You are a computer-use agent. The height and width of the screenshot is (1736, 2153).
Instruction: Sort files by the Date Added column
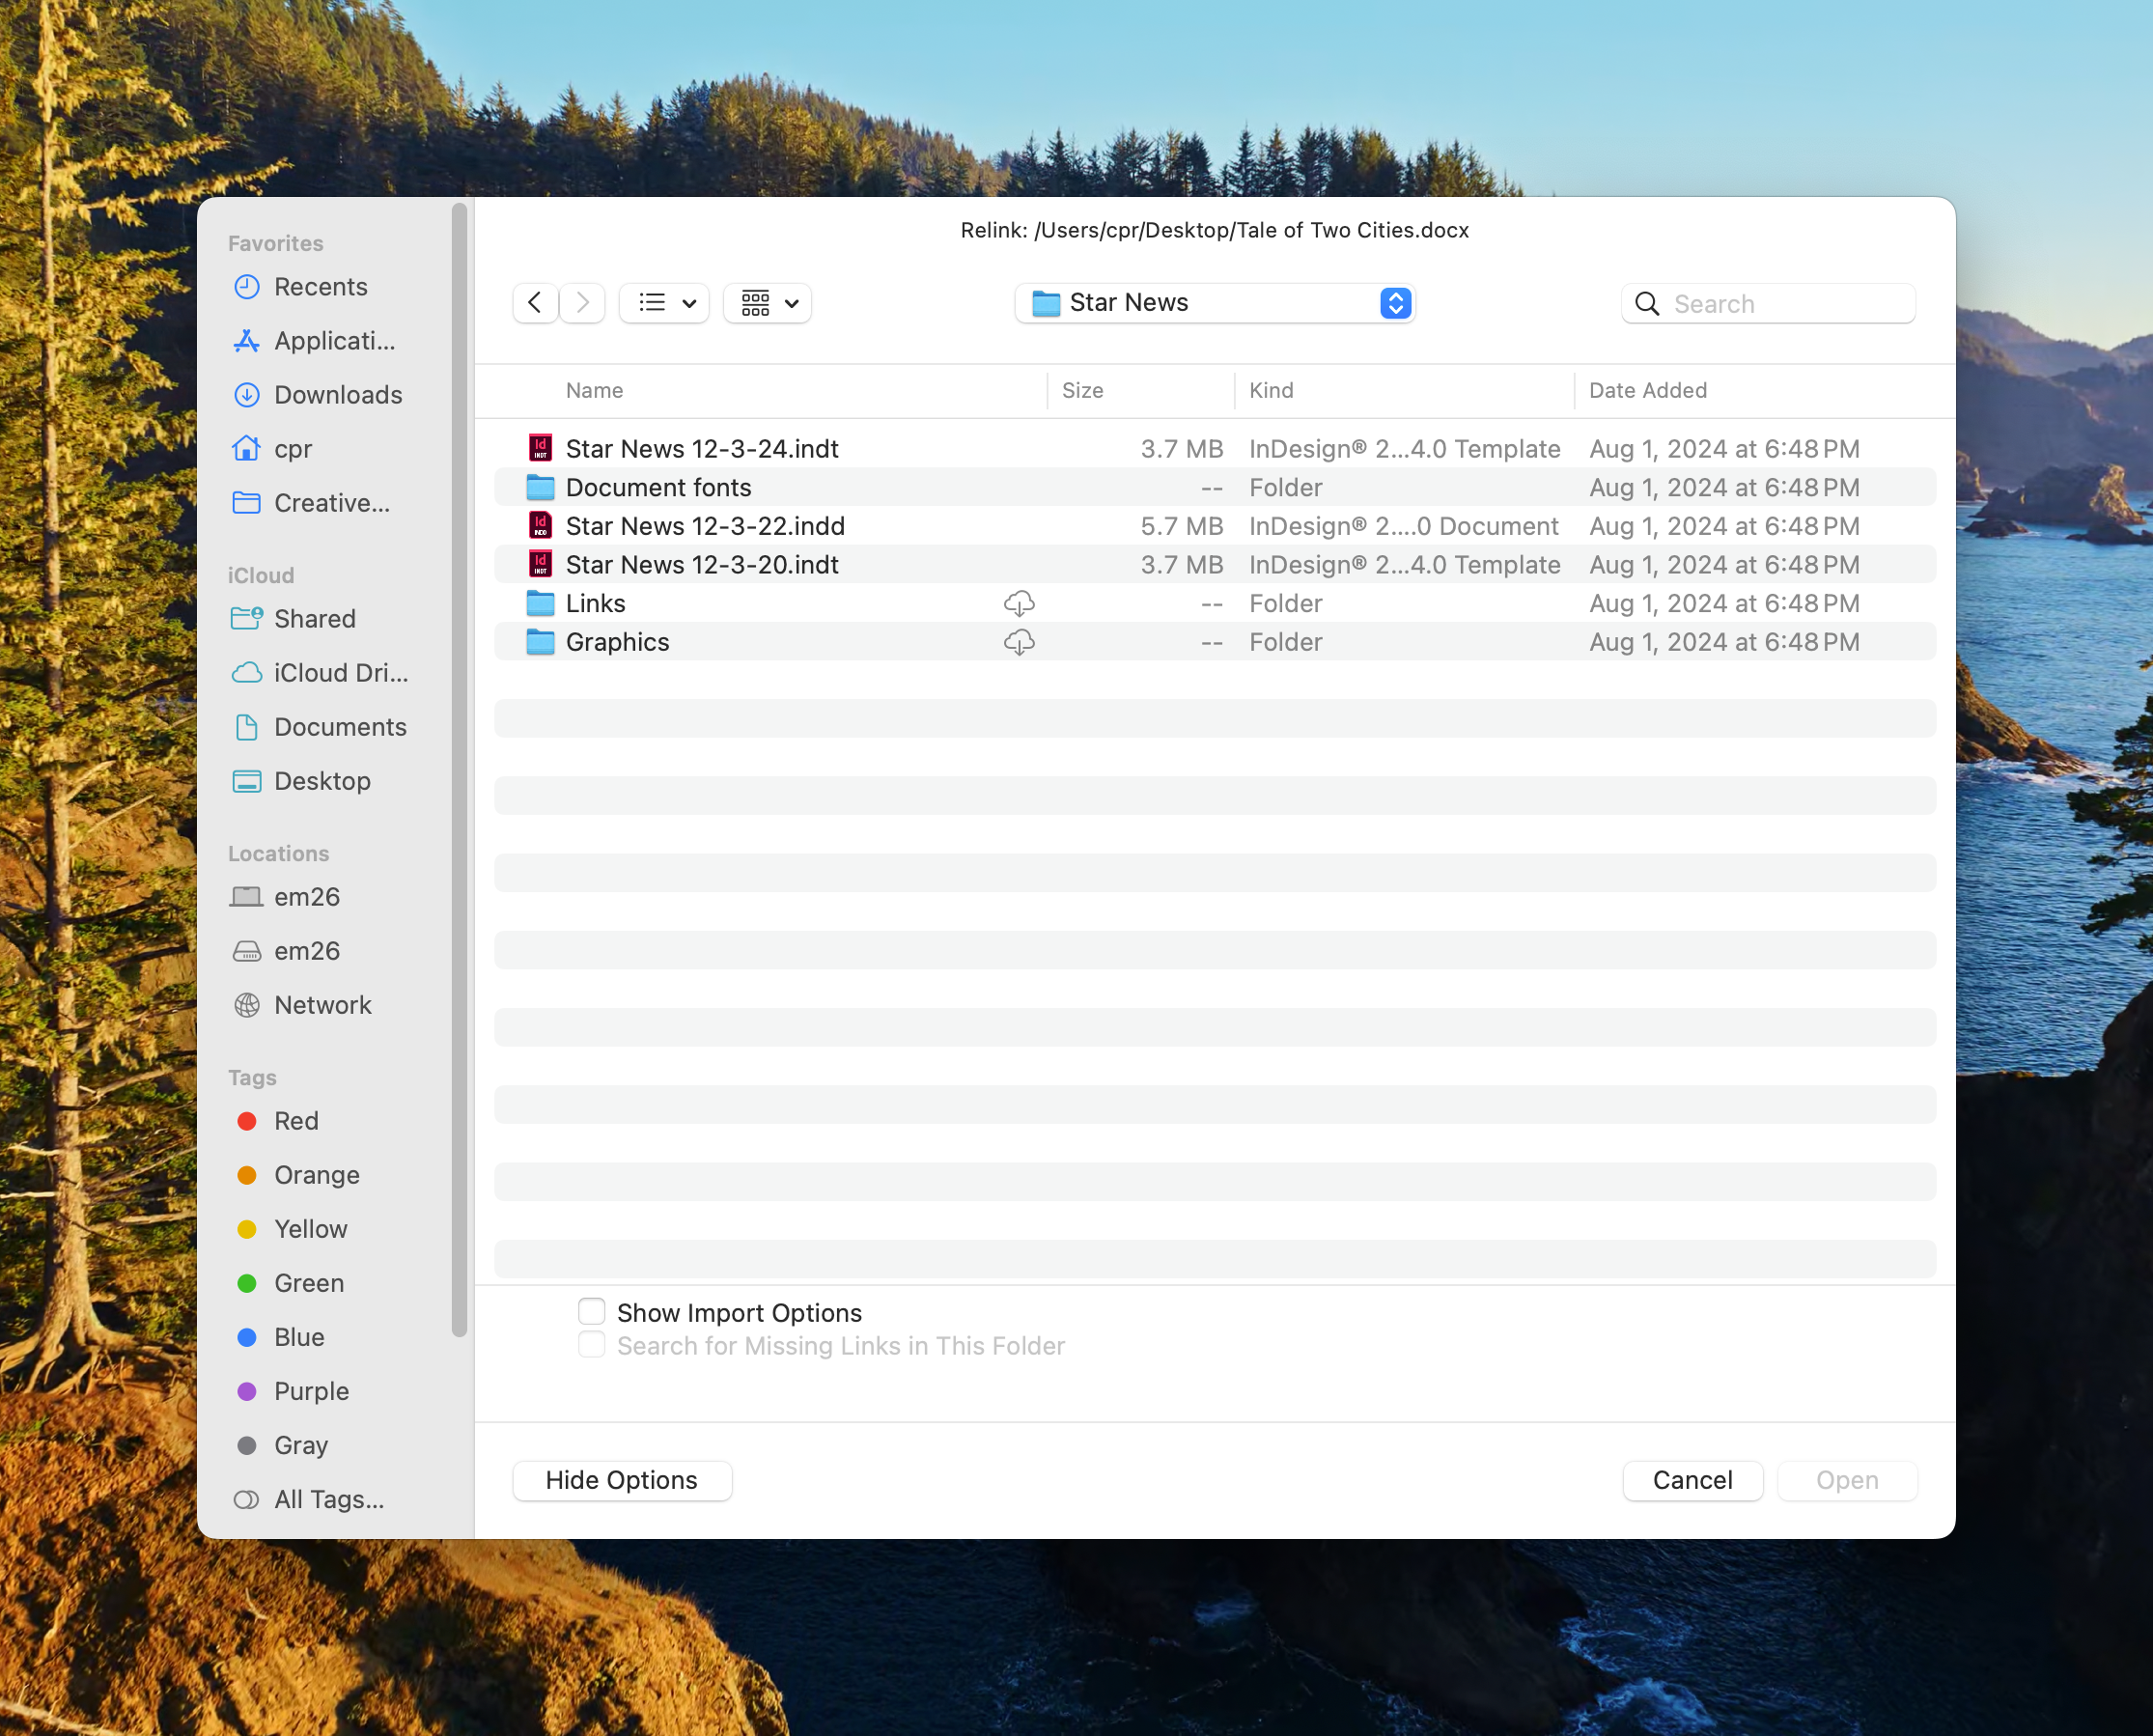(1647, 391)
